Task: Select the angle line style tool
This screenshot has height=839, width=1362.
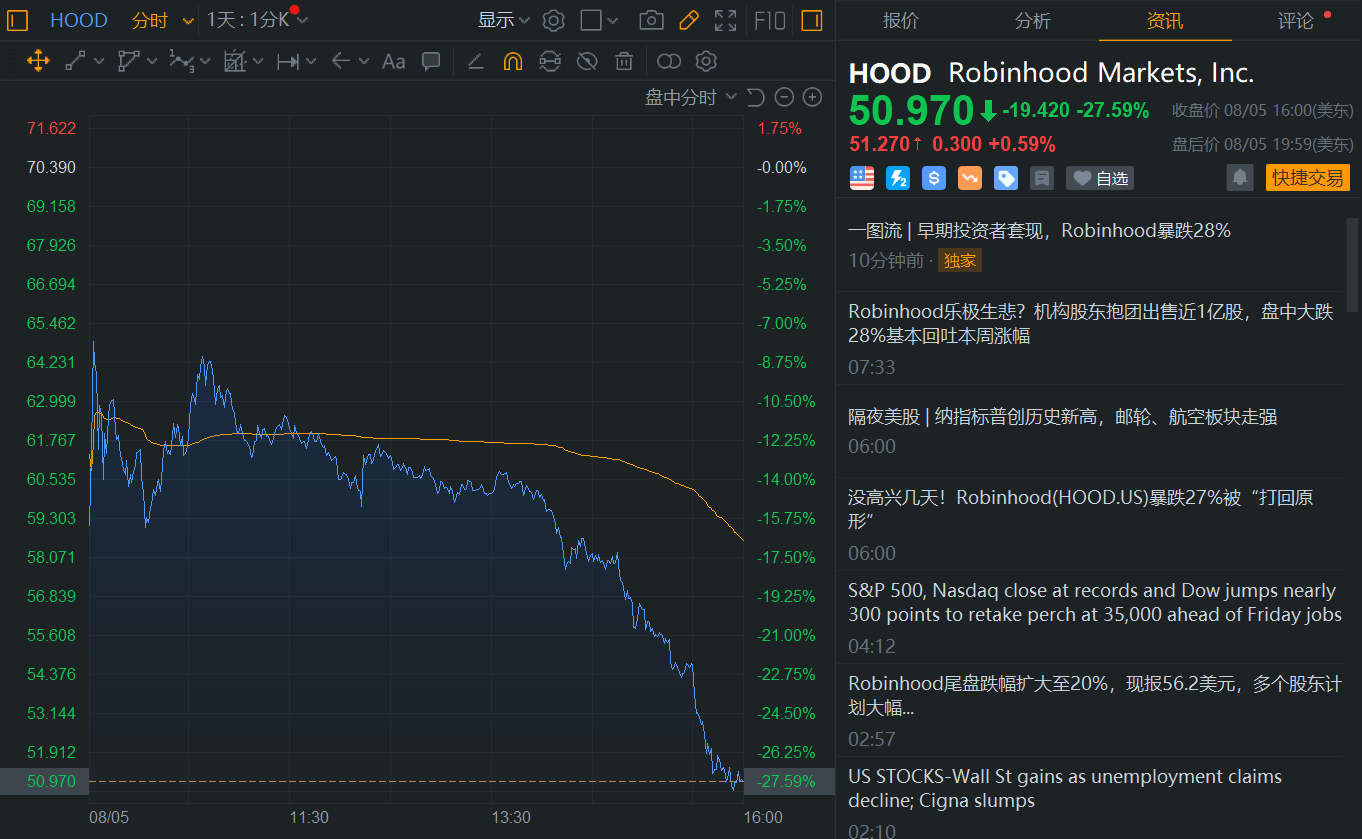Action: pyautogui.click(x=476, y=61)
